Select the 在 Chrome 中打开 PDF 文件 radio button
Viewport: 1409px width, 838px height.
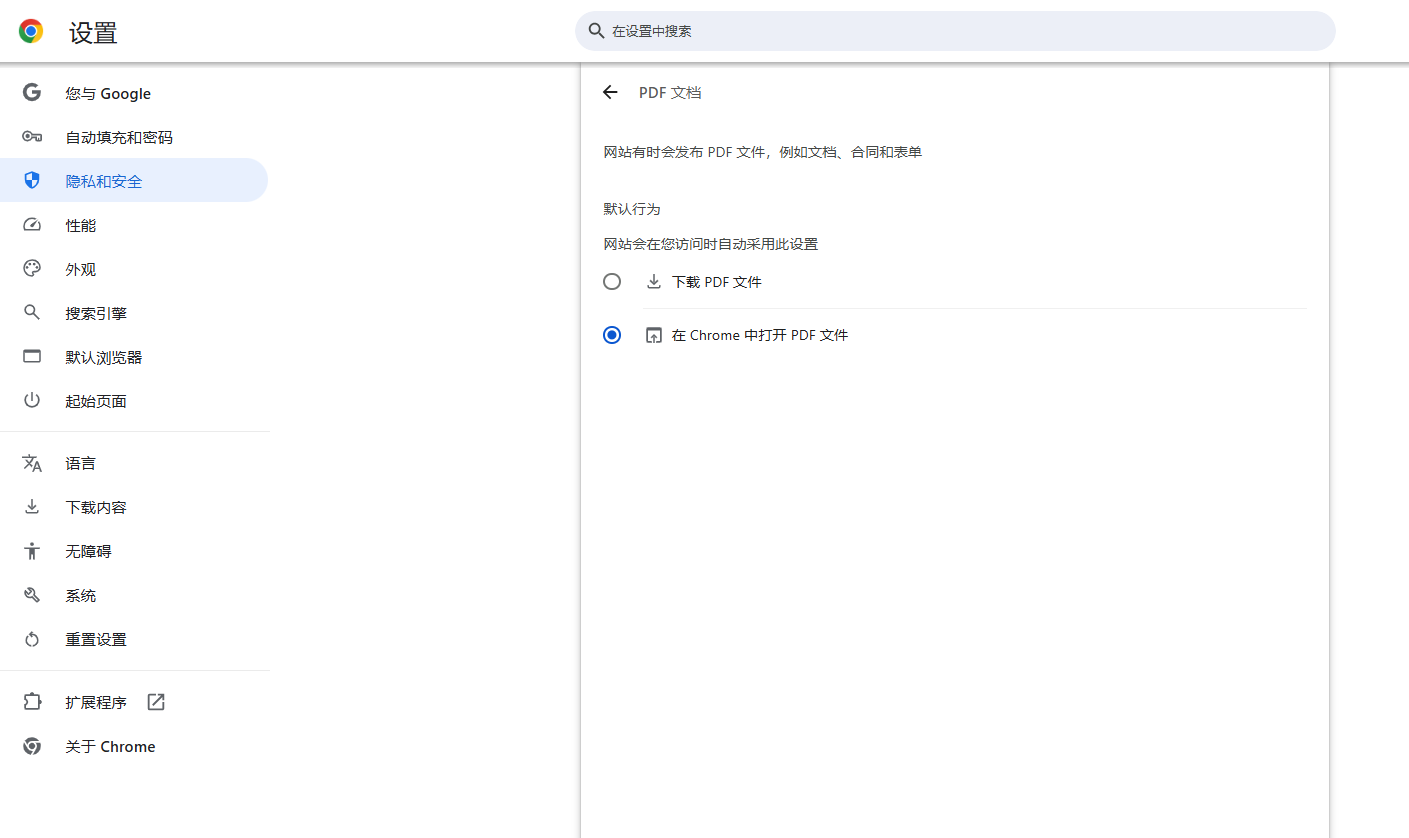point(612,335)
